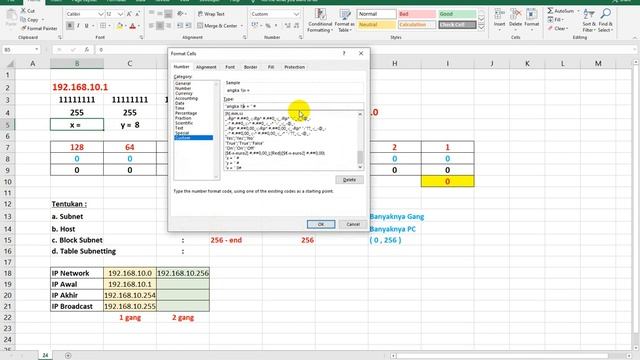The height and width of the screenshot is (360, 640).
Task: Click the Fill Color bucket icon
Action: [120, 26]
